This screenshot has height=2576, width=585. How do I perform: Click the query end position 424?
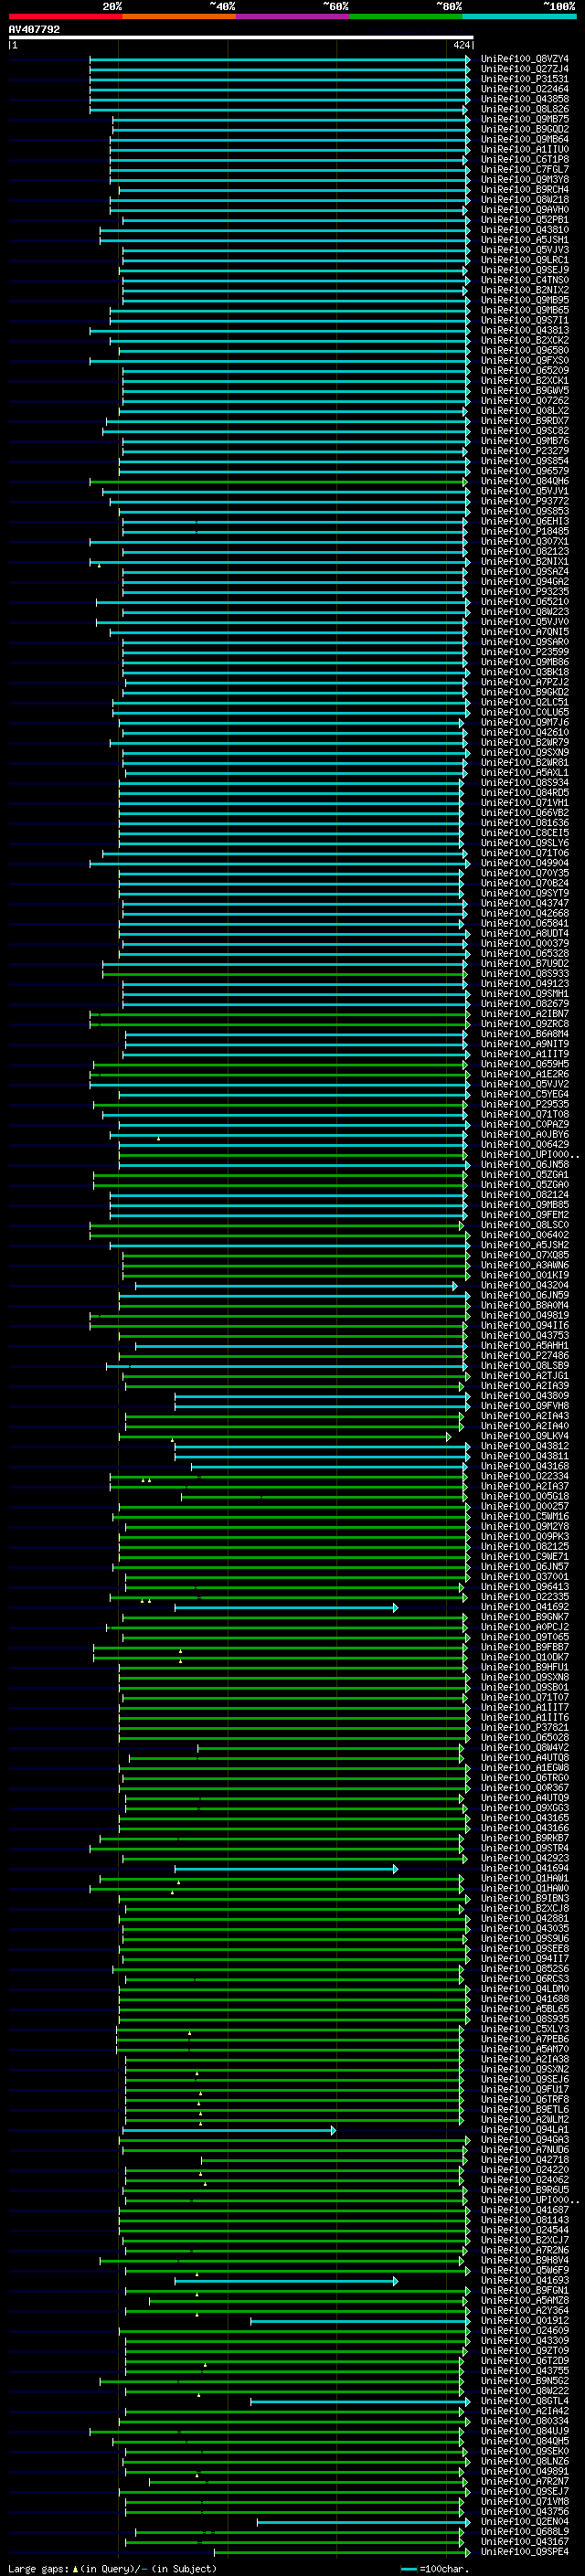pos(461,45)
